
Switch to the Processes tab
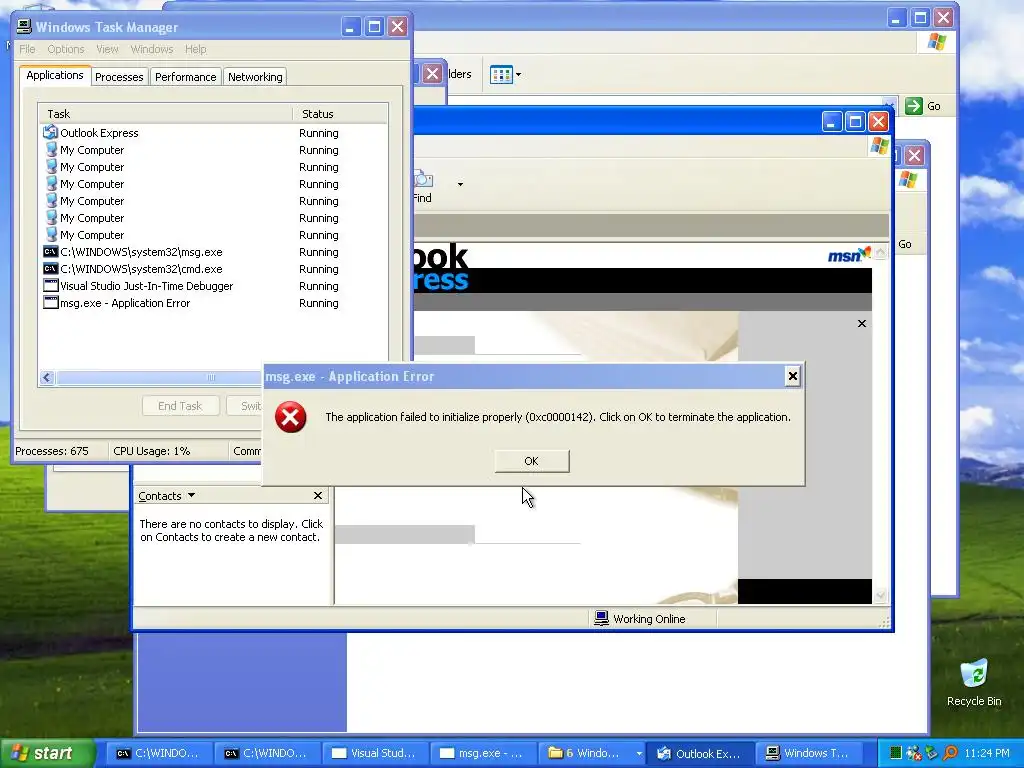(119, 77)
